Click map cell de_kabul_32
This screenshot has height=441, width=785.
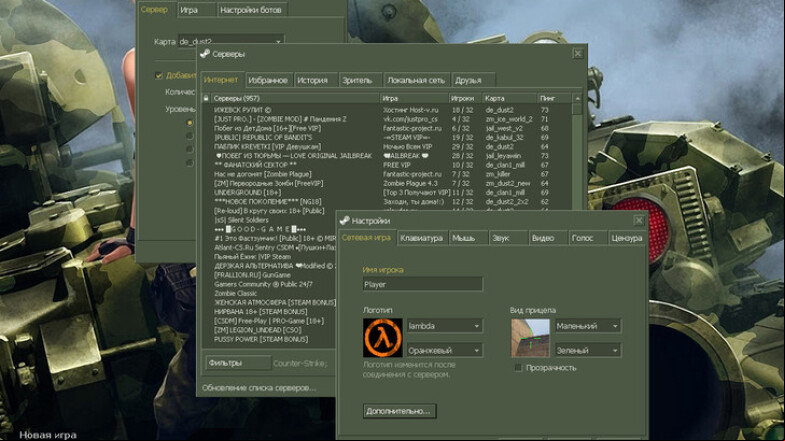505,137
